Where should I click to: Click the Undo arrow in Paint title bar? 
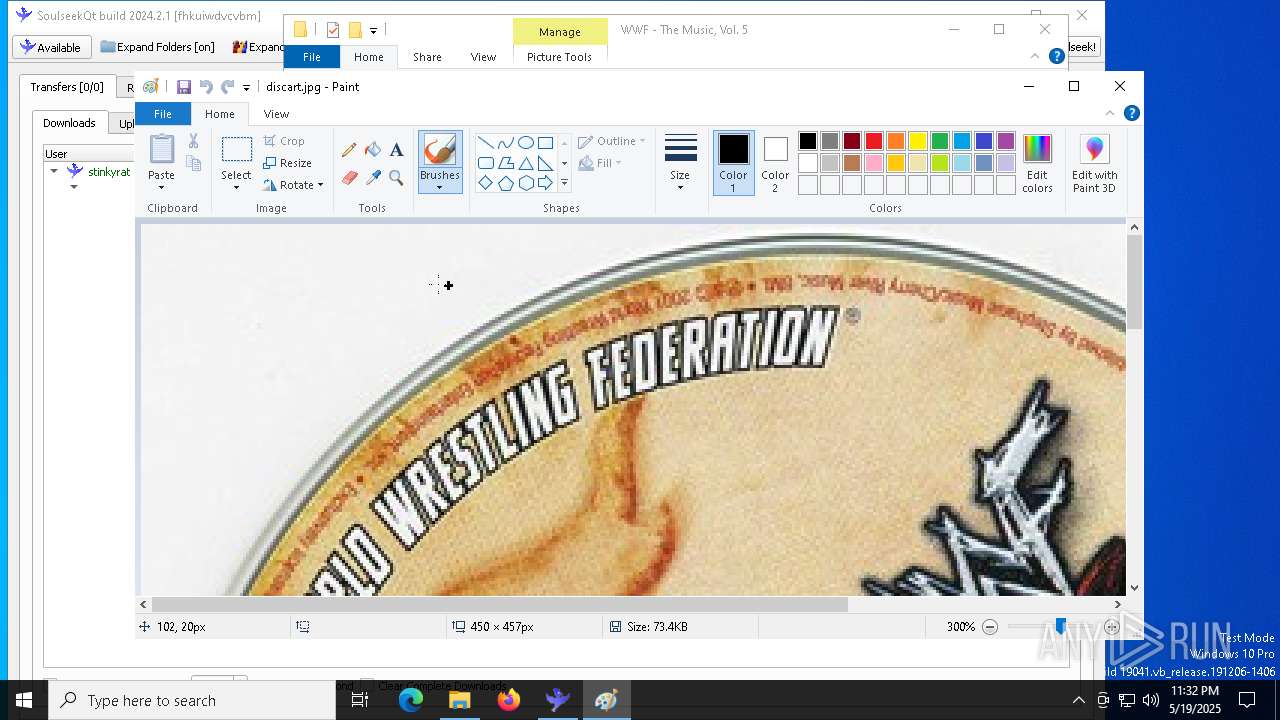[206, 87]
